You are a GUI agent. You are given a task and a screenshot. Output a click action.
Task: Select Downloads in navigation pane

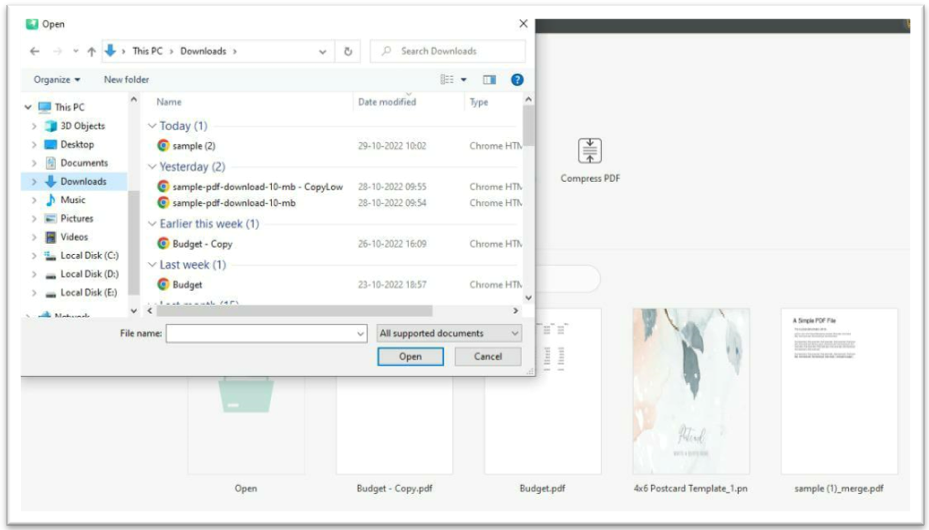[x=83, y=181]
